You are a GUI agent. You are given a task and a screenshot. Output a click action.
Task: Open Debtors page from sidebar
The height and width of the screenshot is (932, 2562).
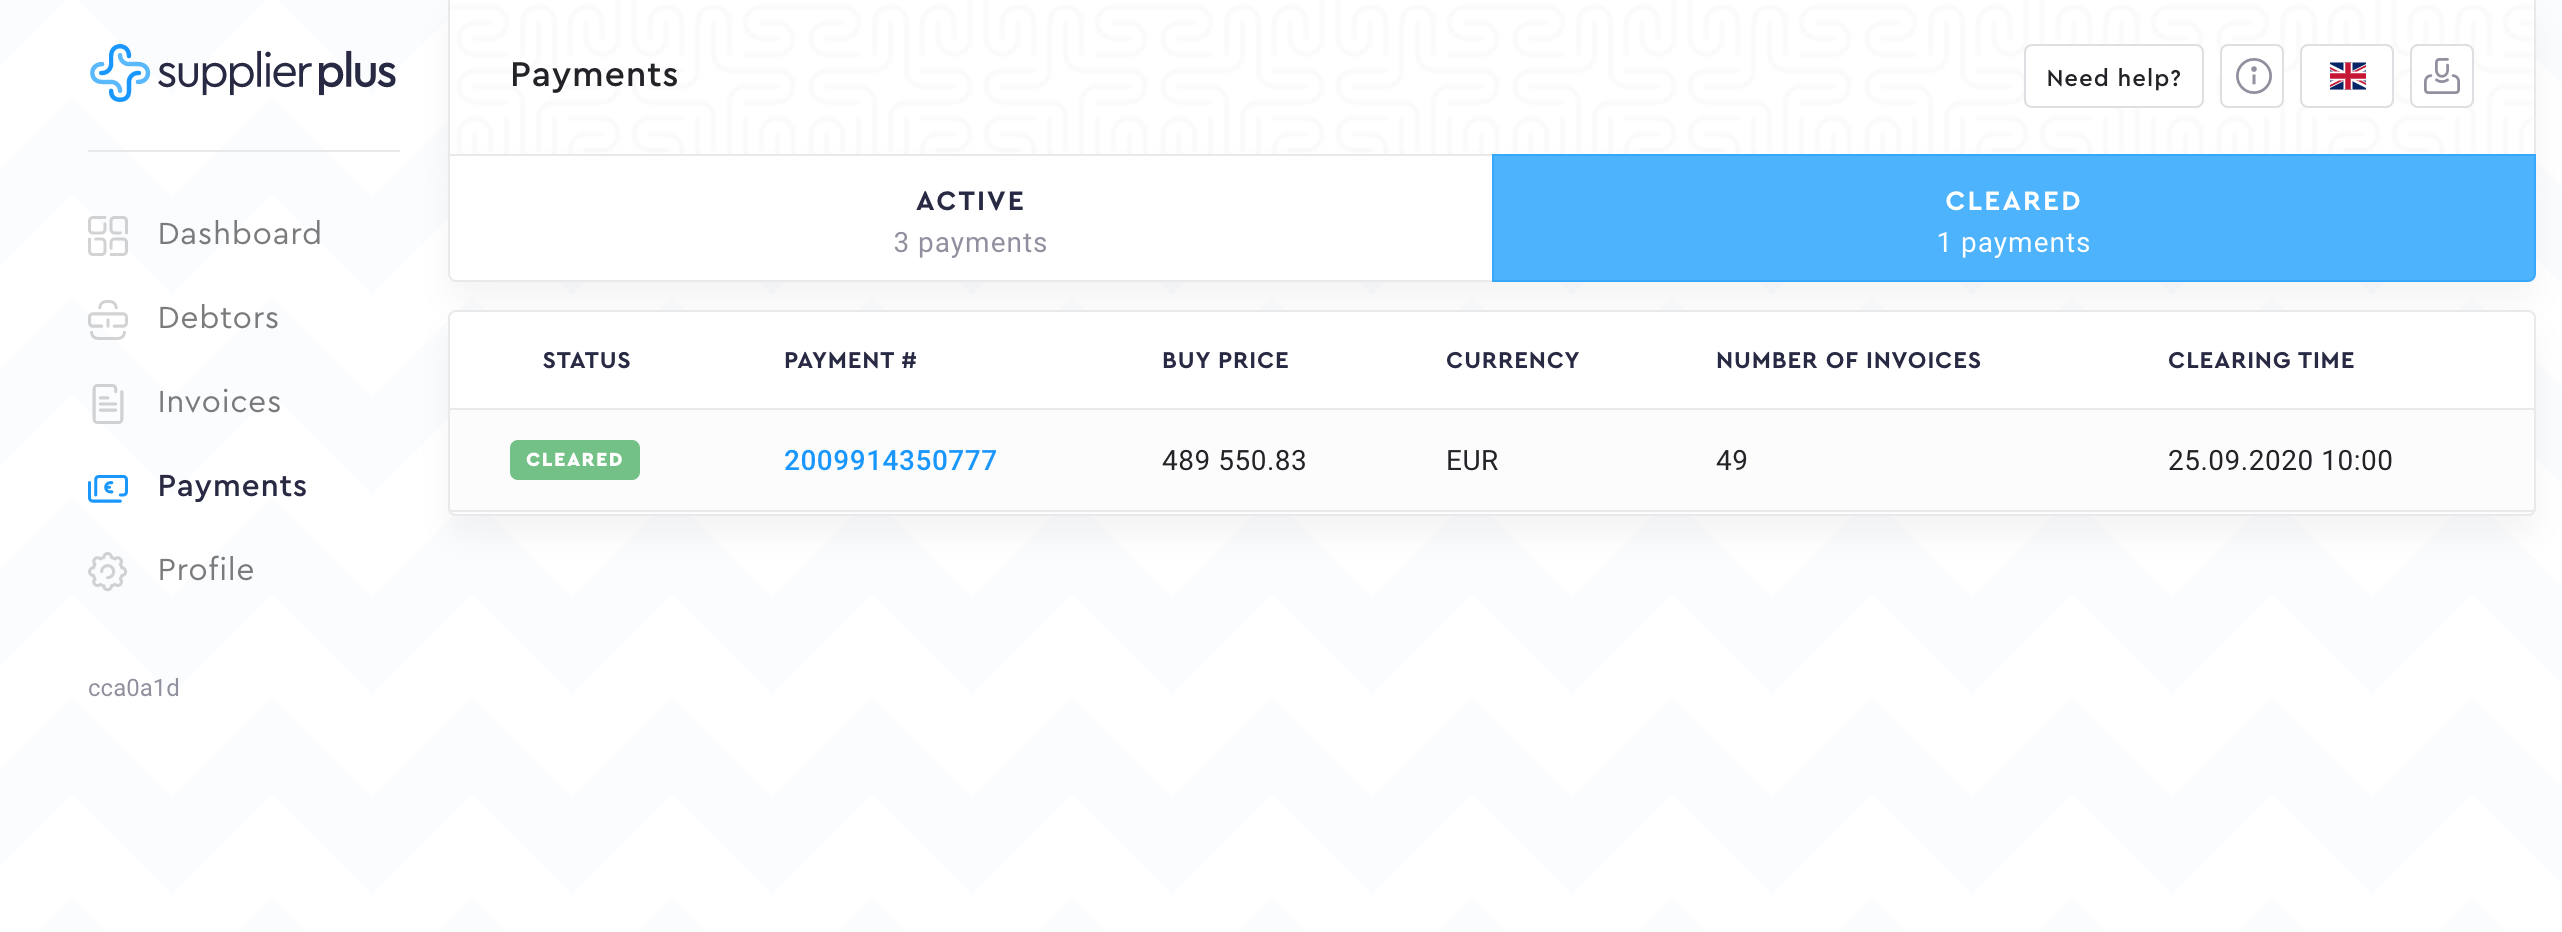[x=218, y=318]
